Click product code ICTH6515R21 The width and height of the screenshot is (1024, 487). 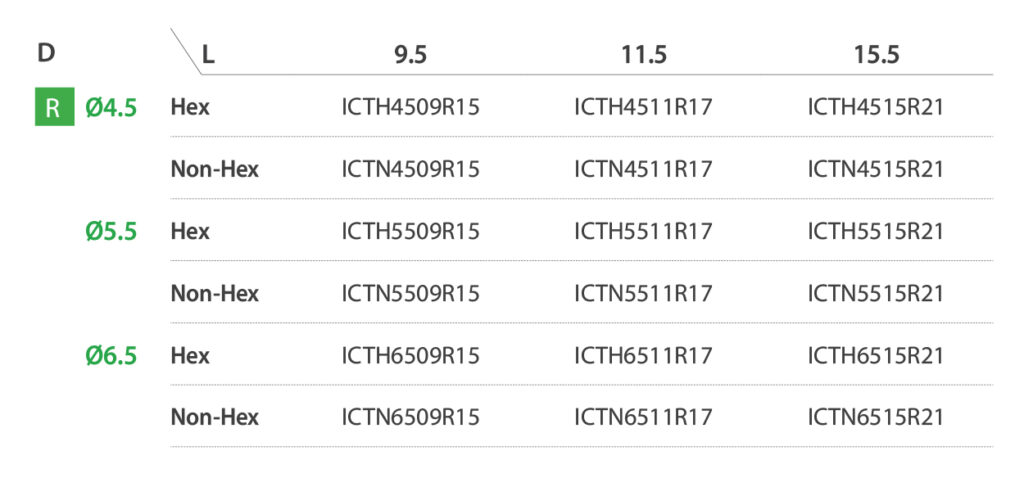[x=876, y=356]
